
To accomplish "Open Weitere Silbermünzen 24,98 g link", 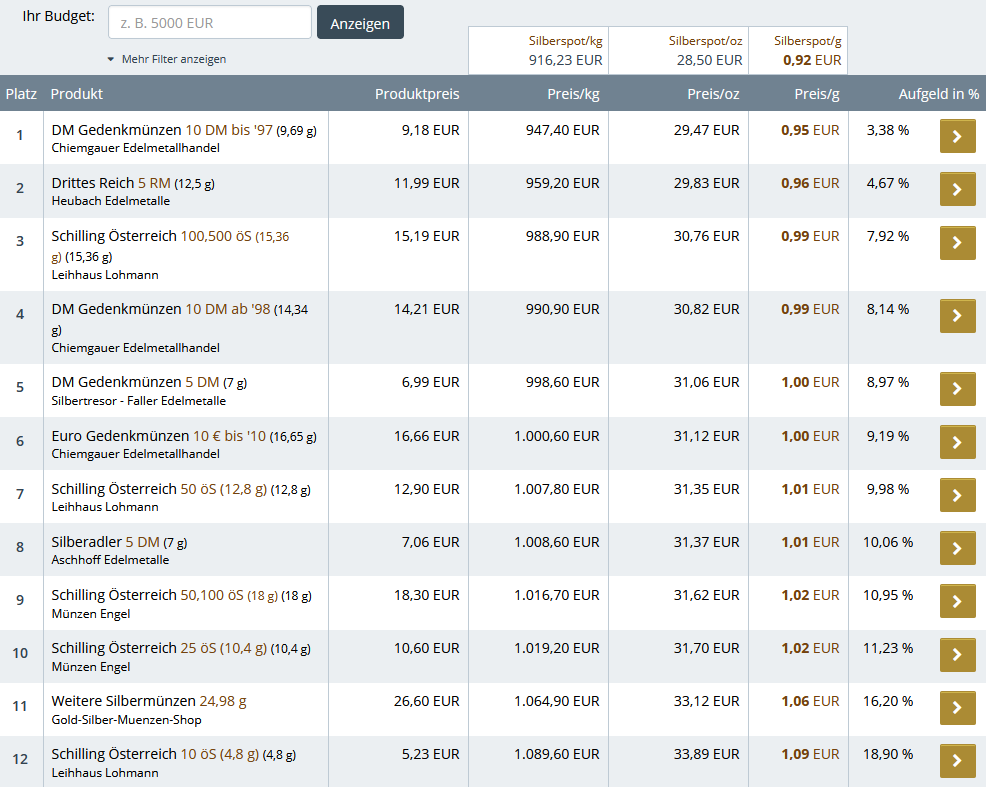I will coord(149,701).
